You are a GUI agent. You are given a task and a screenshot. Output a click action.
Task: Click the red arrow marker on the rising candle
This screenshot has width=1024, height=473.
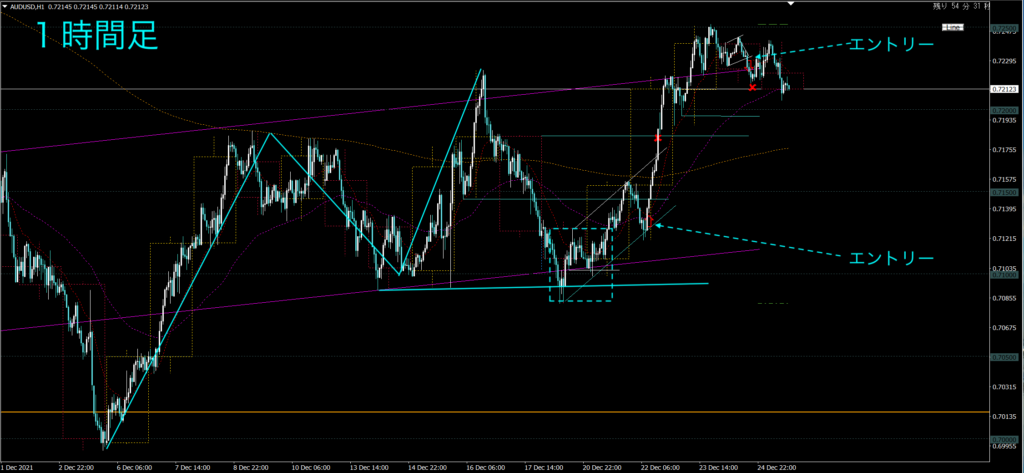657,136
